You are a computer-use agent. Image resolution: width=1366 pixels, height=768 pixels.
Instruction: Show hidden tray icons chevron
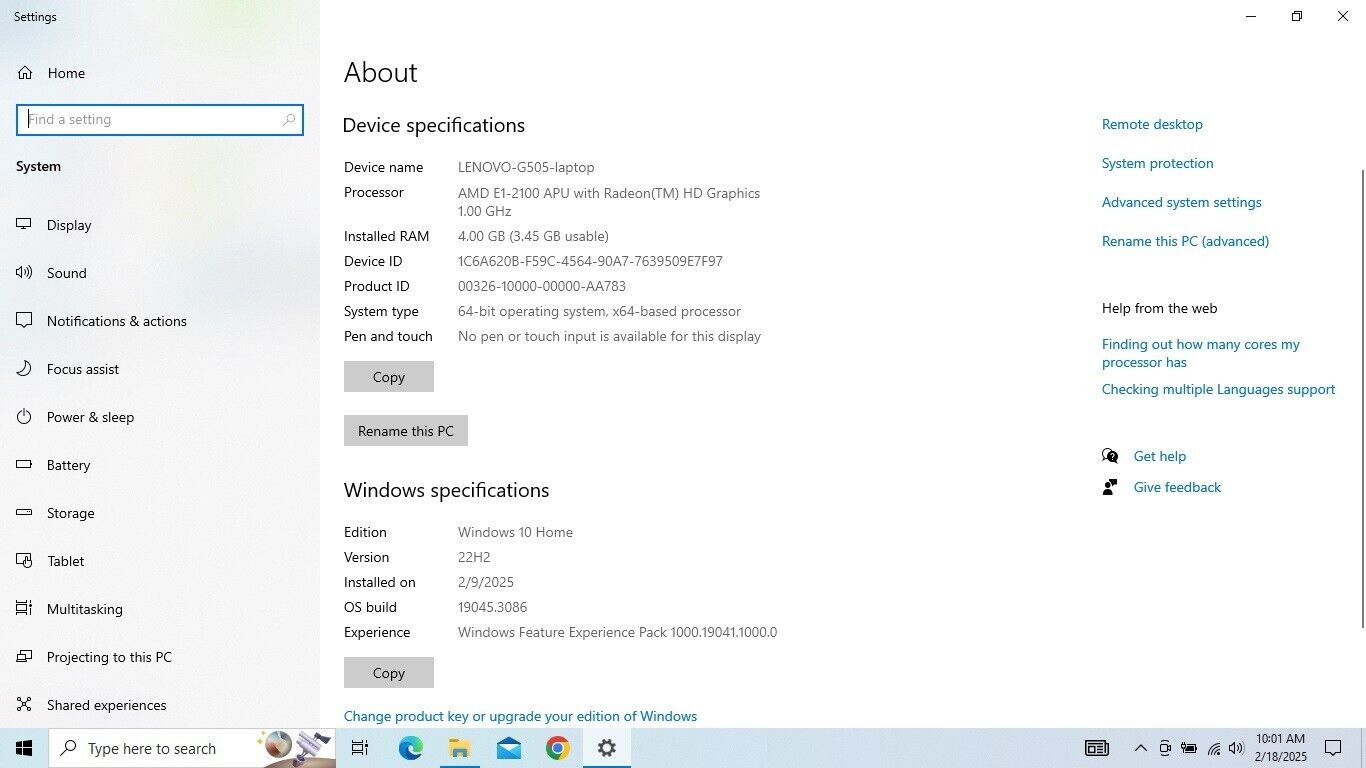click(x=1140, y=748)
